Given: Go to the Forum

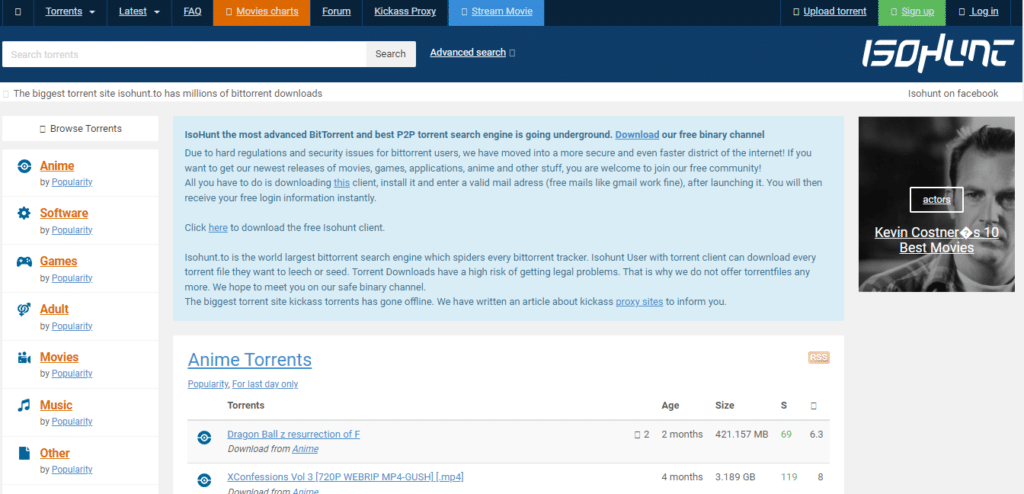Looking at the screenshot, I should click(336, 12).
